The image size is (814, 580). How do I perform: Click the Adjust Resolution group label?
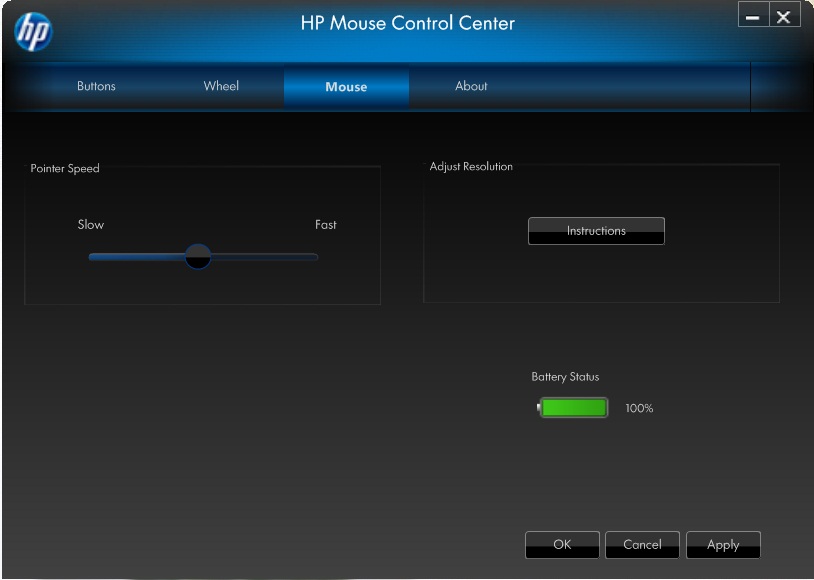pyautogui.click(x=471, y=167)
